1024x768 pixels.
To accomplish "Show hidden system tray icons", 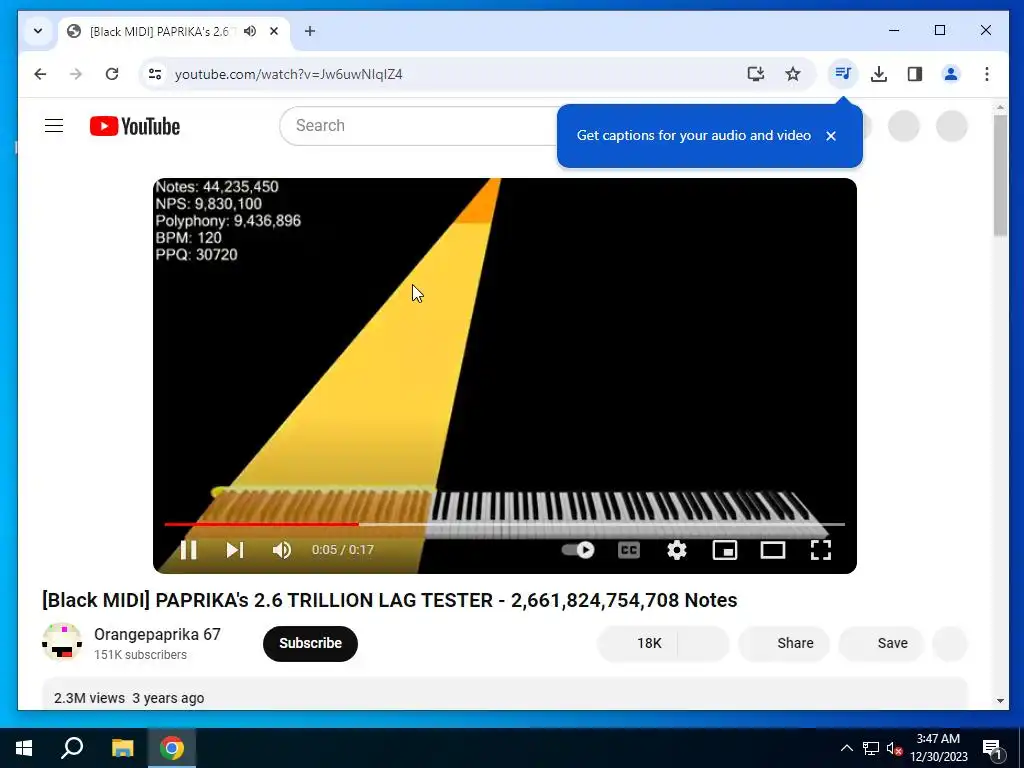I will pos(846,748).
